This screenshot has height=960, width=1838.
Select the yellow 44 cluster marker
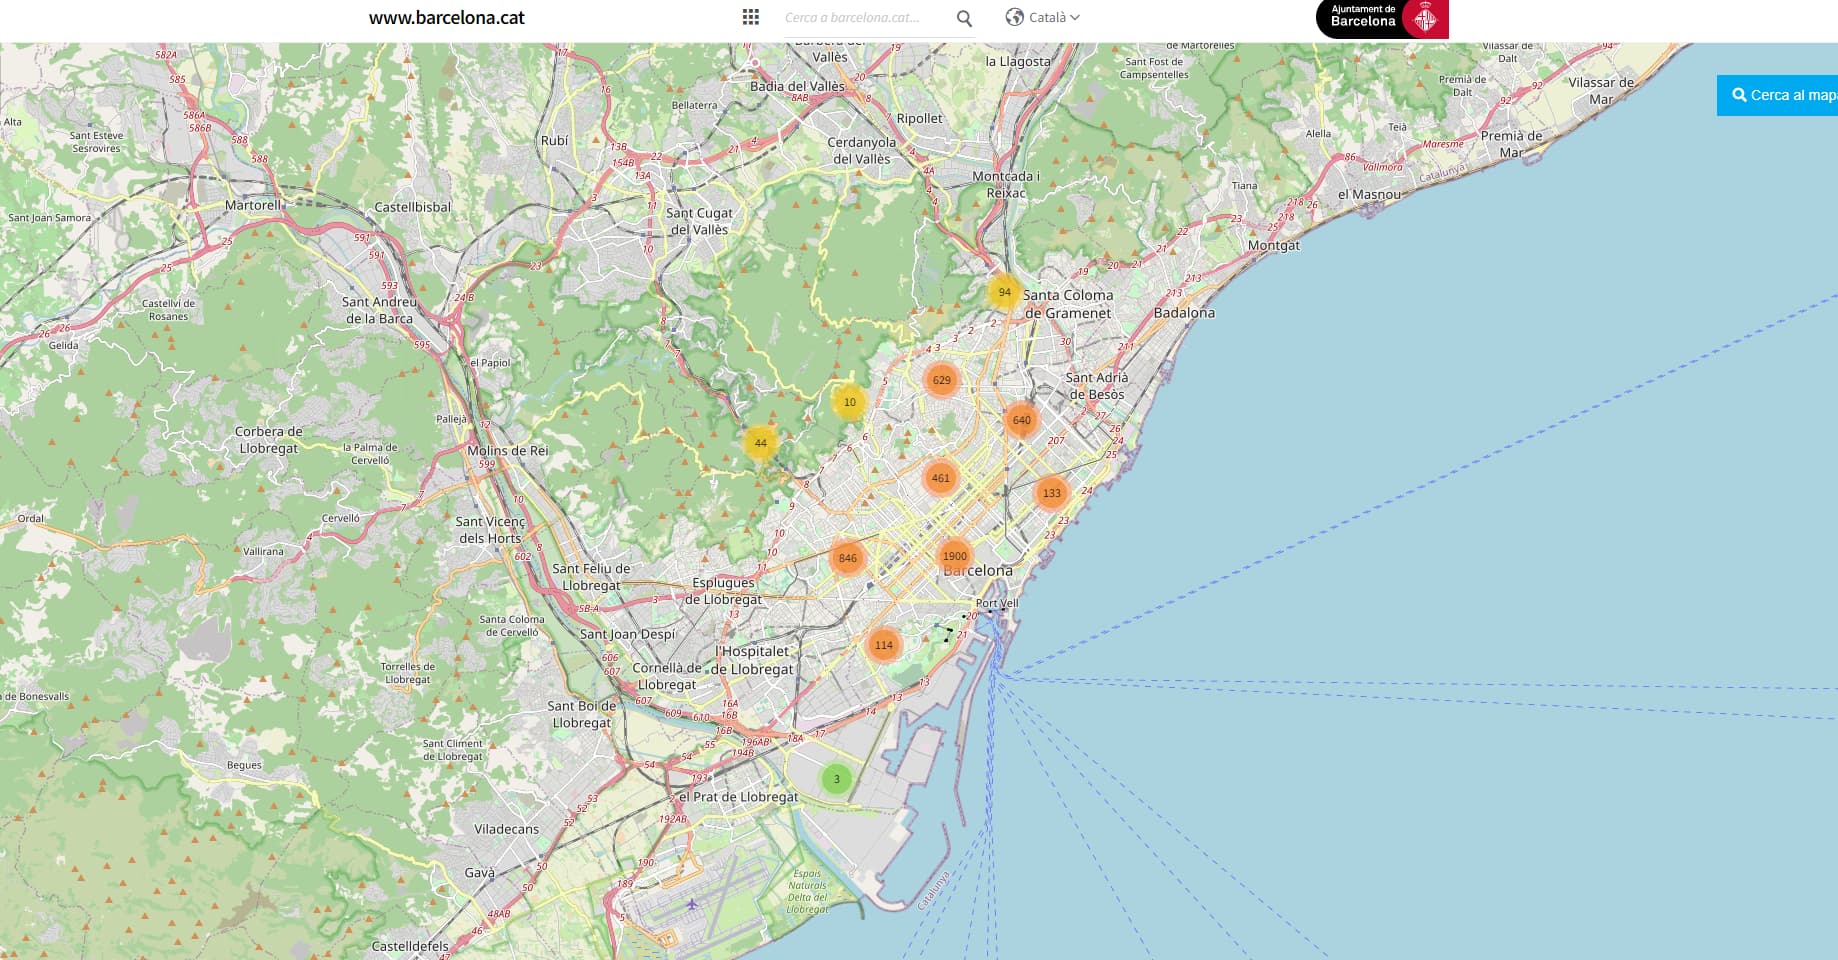click(761, 443)
